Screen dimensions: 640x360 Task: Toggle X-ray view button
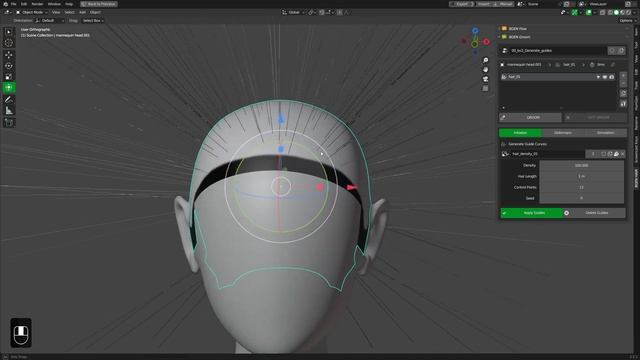602,13
